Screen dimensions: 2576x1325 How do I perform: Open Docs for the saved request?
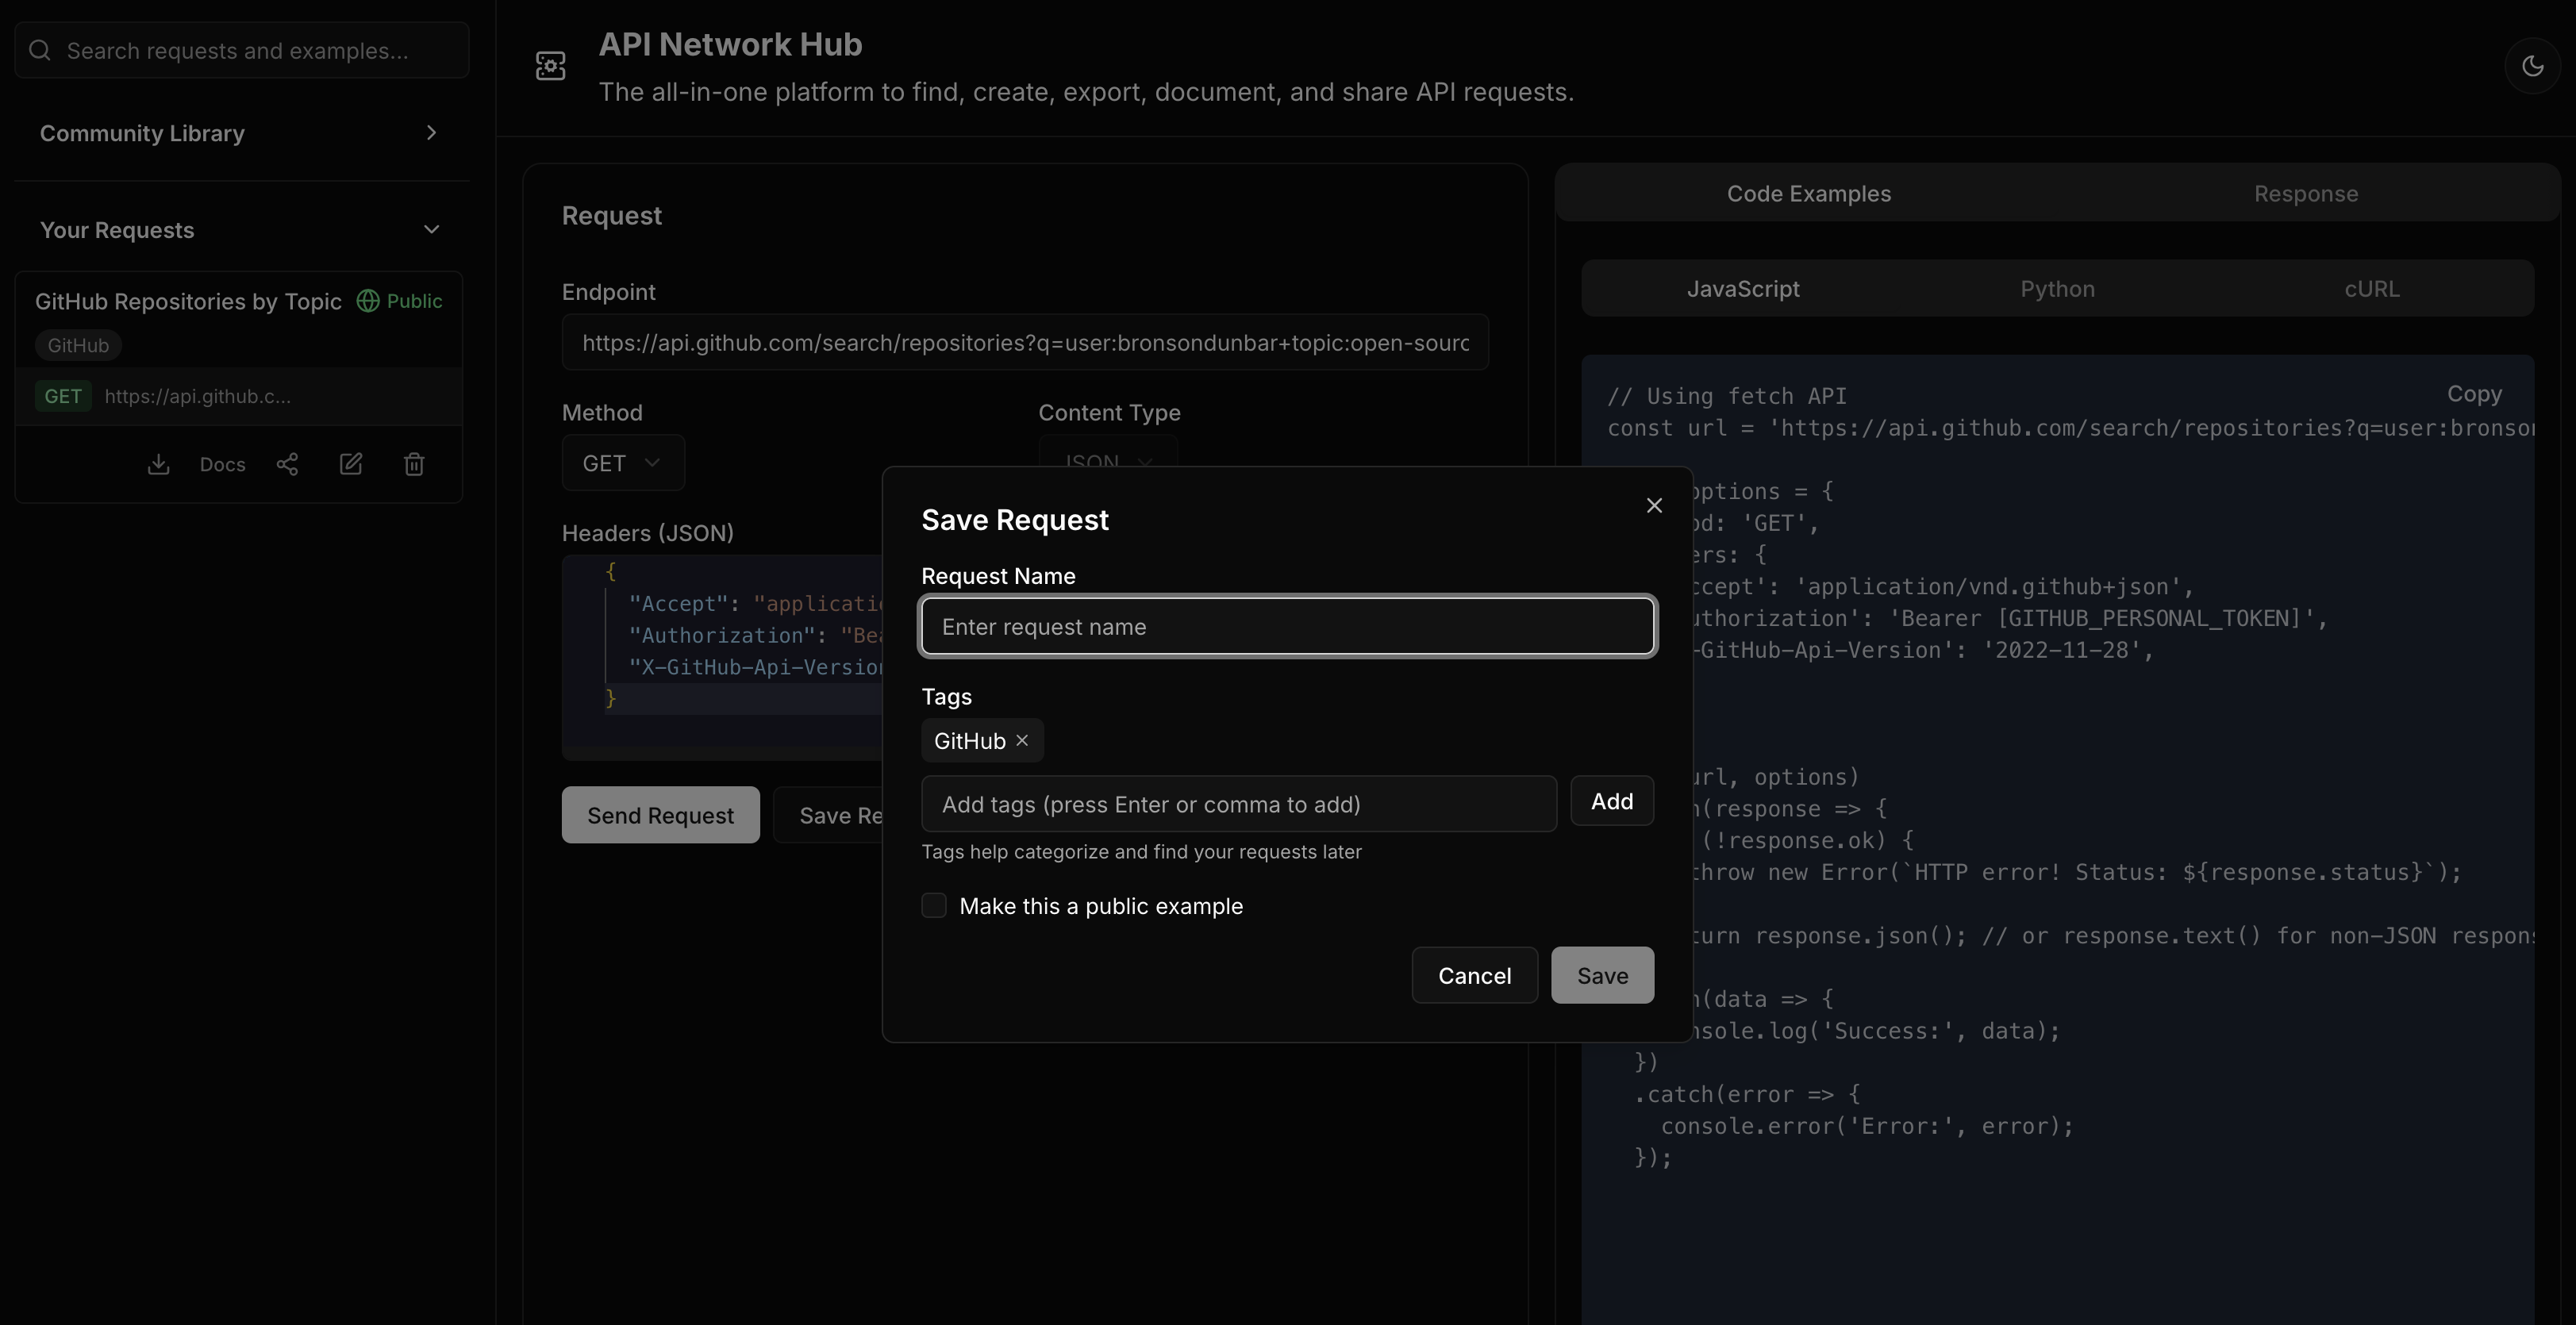(x=222, y=464)
